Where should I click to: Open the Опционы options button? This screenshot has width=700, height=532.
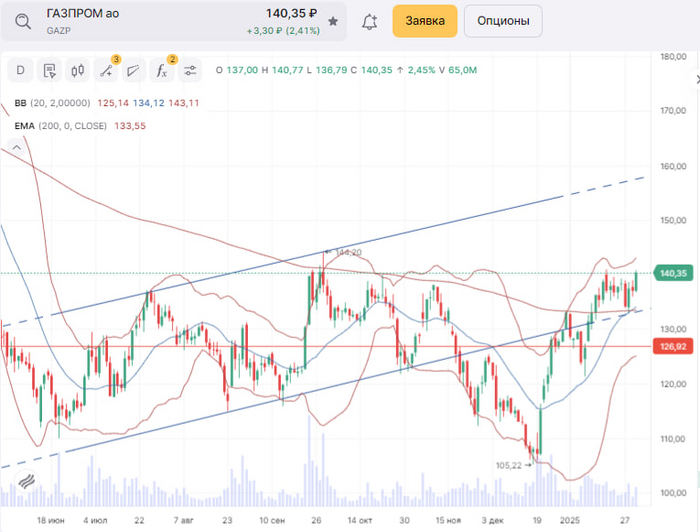tap(503, 21)
